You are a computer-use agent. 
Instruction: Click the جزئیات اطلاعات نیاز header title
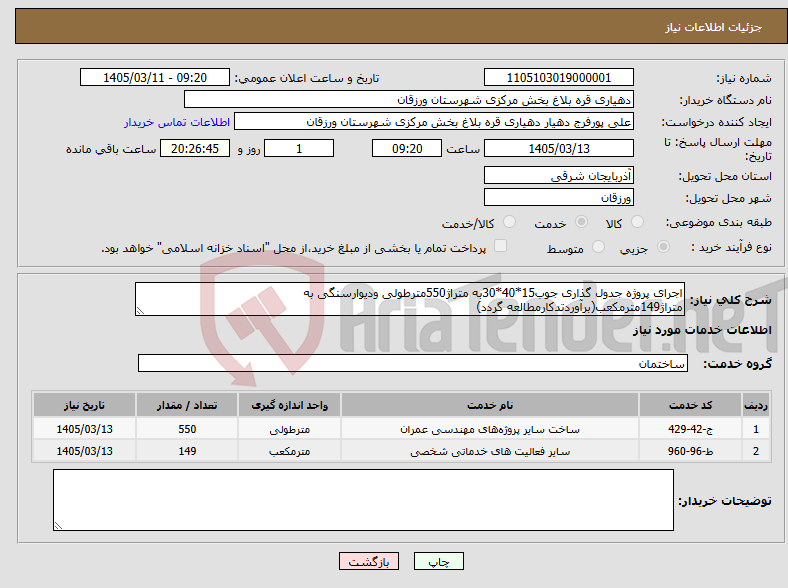pos(714,27)
